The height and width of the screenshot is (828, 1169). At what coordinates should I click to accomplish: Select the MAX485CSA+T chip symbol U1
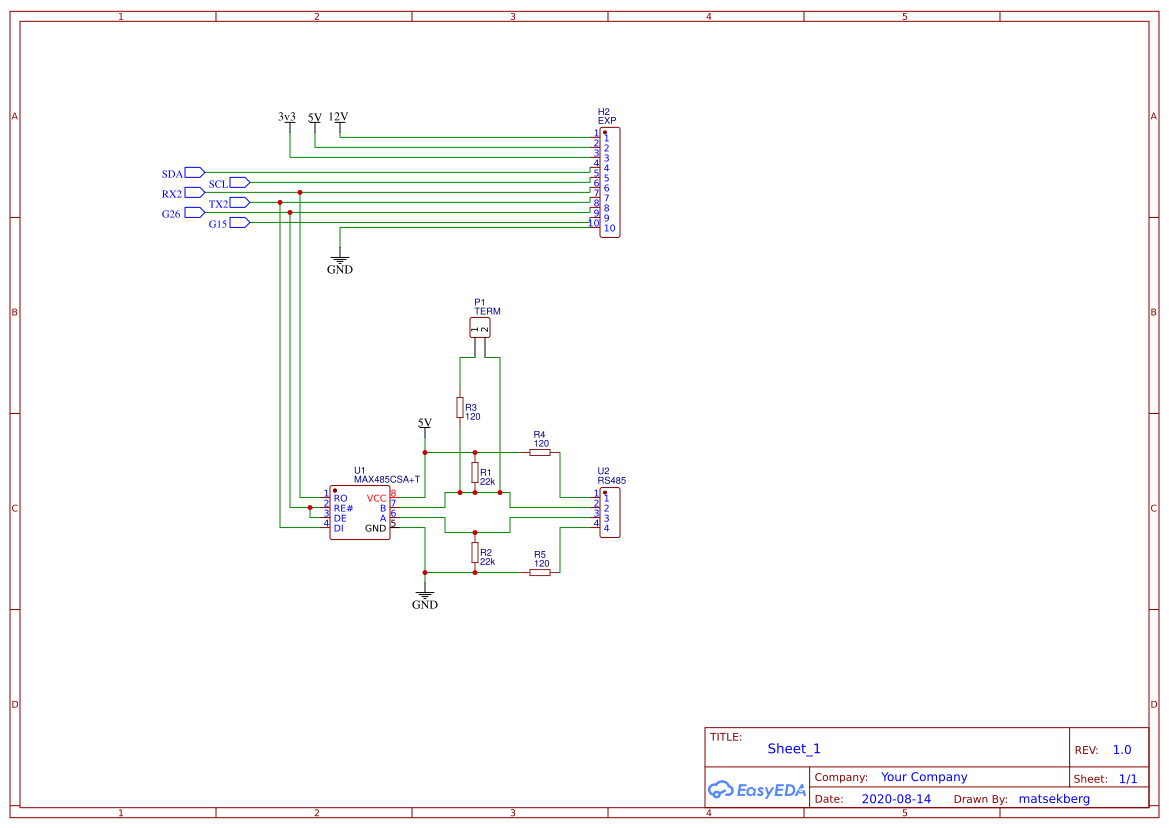360,510
